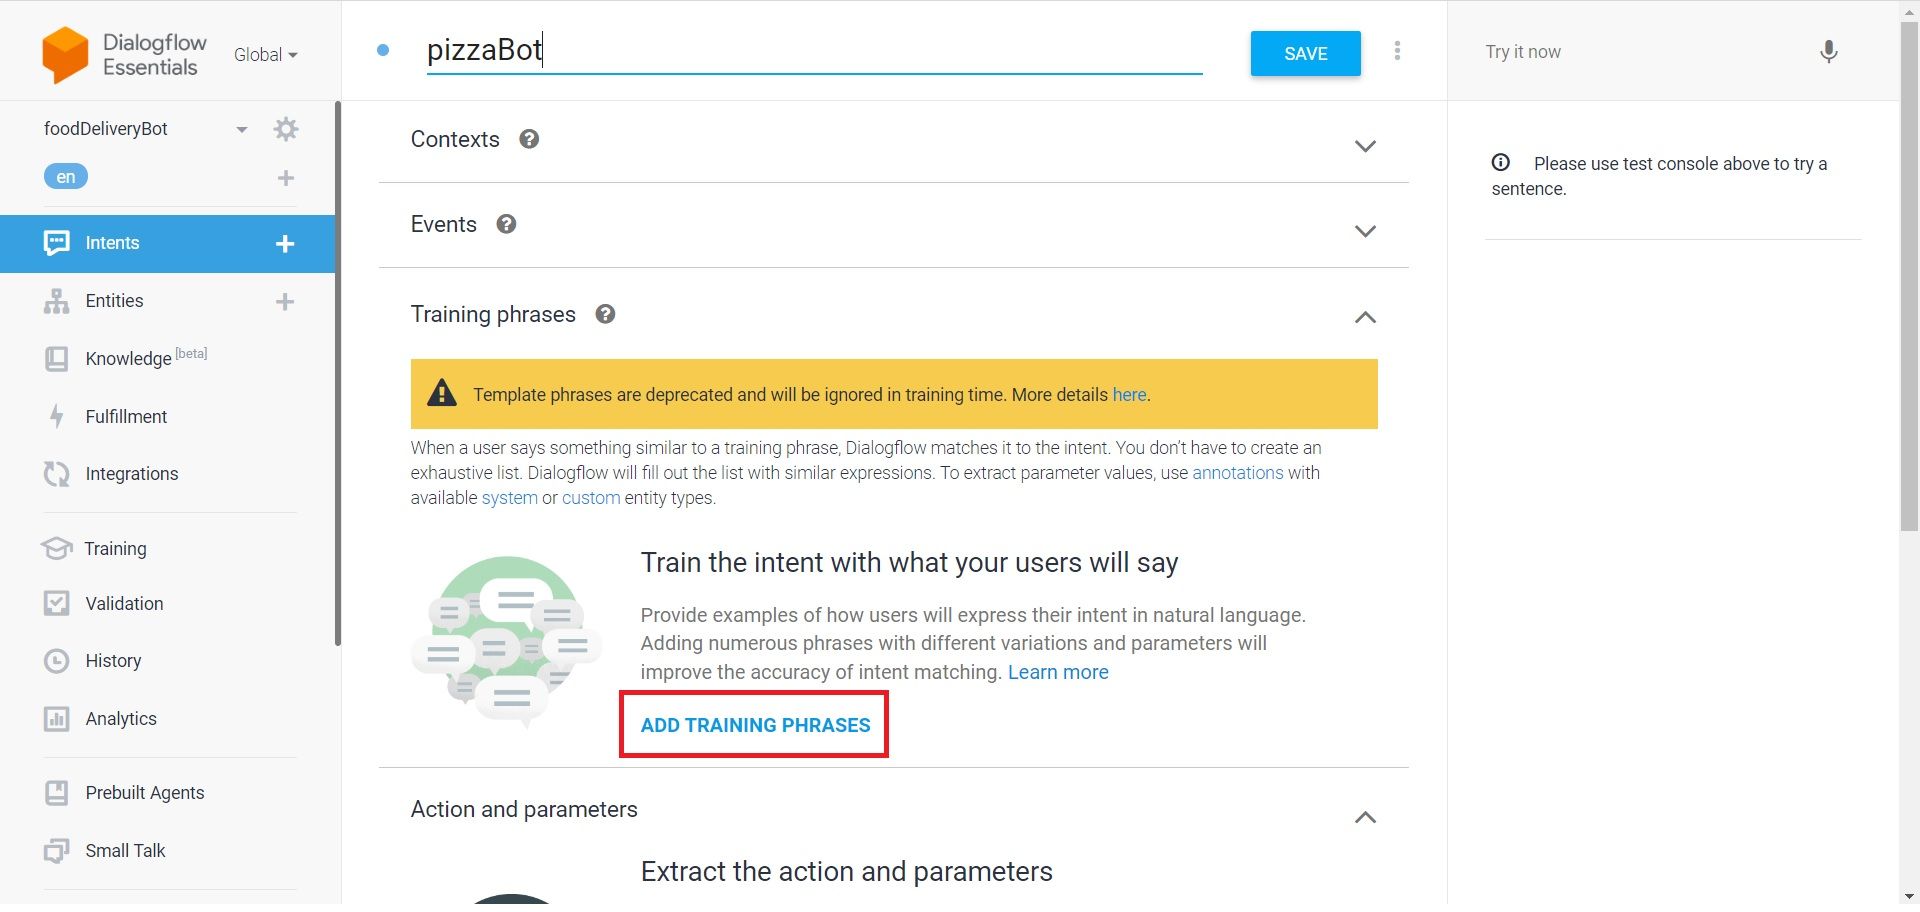View the History panel
This screenshot has width=1920, height=912.
pyautogui.click(x=113, y=660)
